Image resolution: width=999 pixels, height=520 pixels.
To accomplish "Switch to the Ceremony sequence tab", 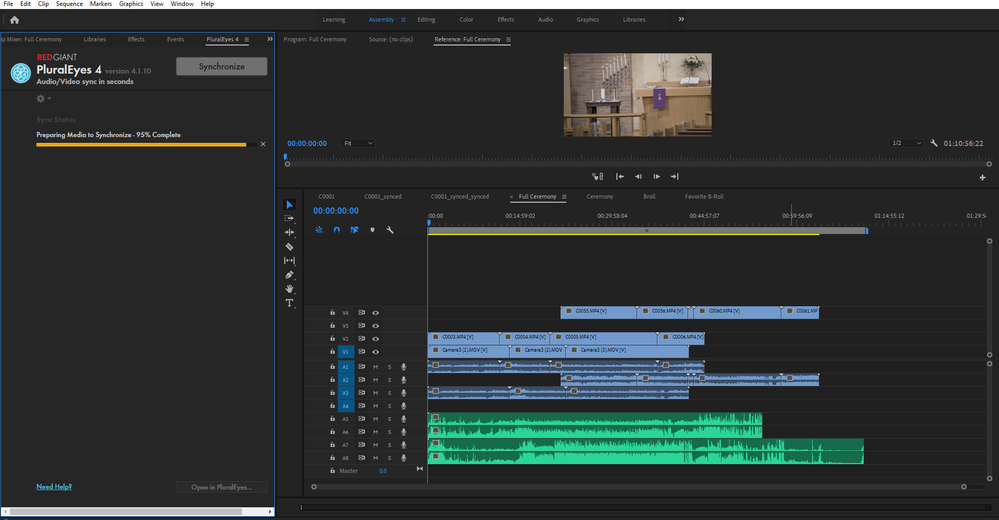I will (599, 197).
